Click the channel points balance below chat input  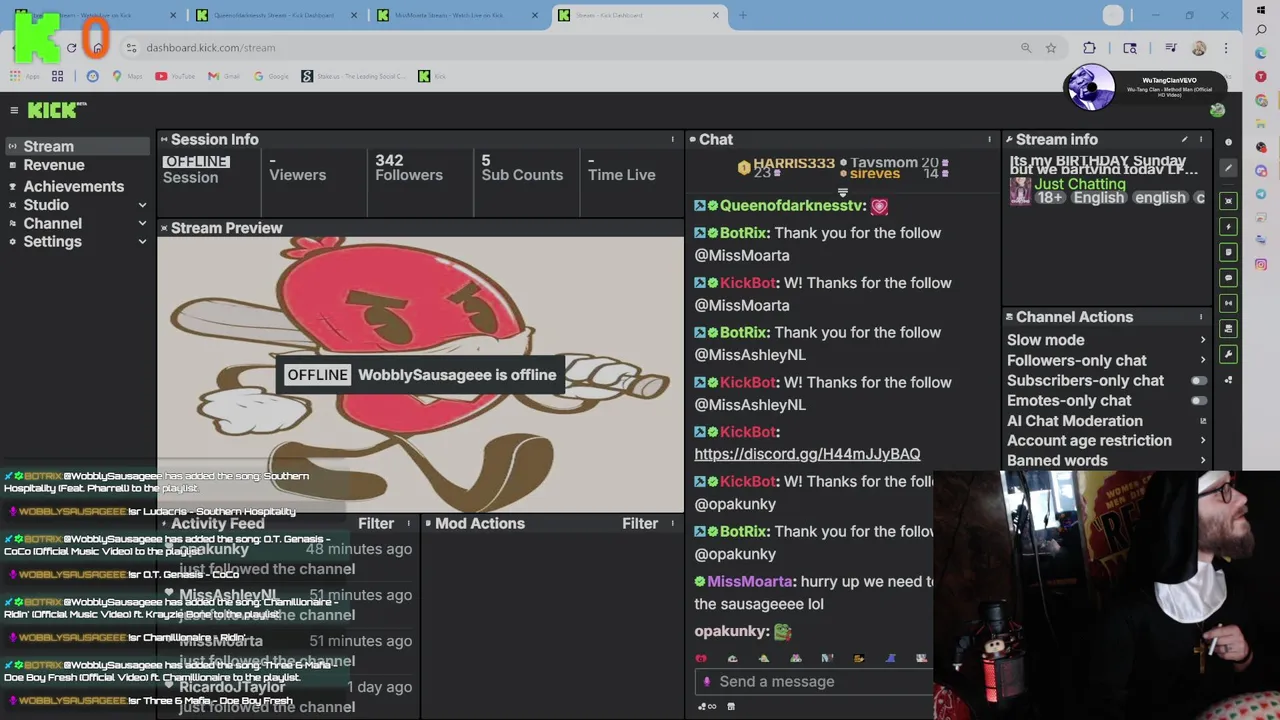click(706, 706)
